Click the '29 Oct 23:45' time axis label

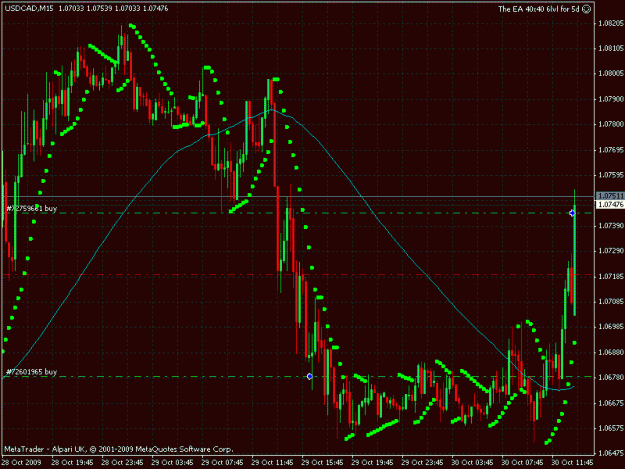[422, 462]
